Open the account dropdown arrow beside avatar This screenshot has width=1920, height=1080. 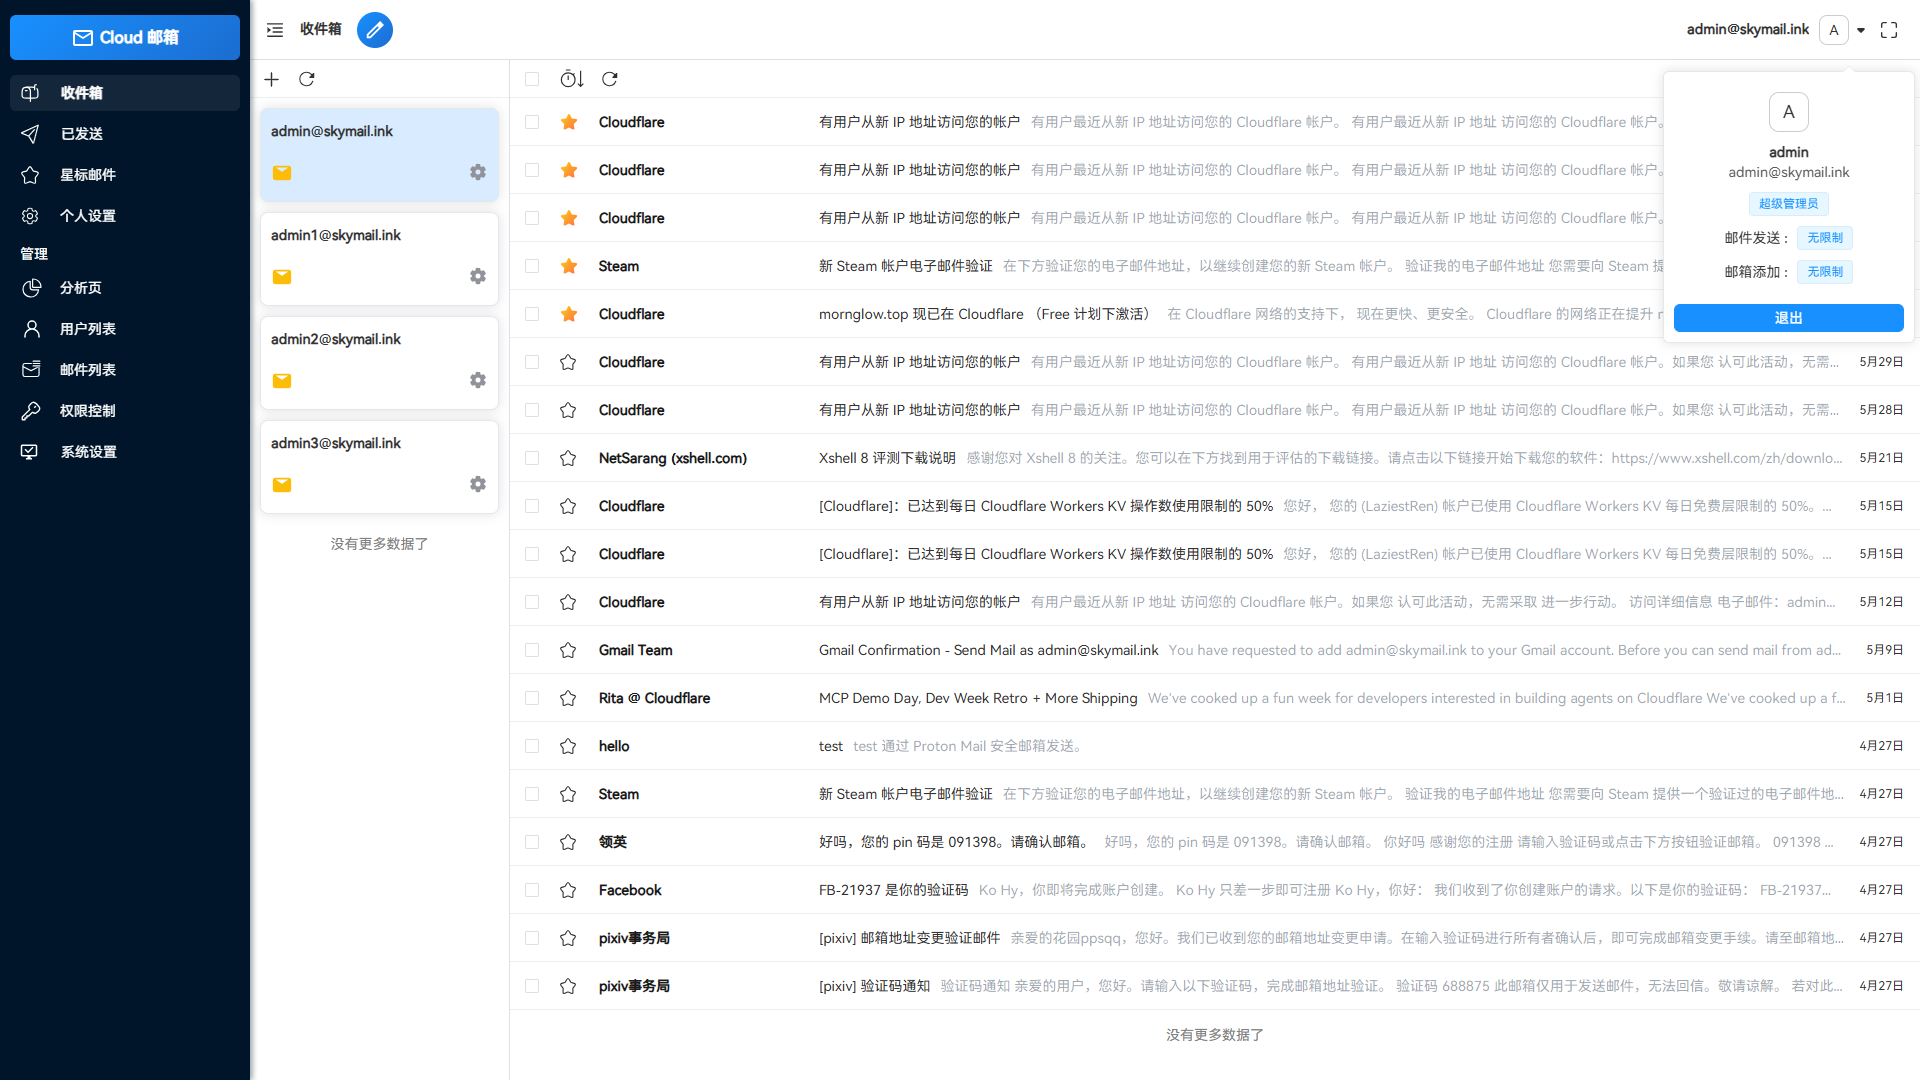pos(1862,30)
